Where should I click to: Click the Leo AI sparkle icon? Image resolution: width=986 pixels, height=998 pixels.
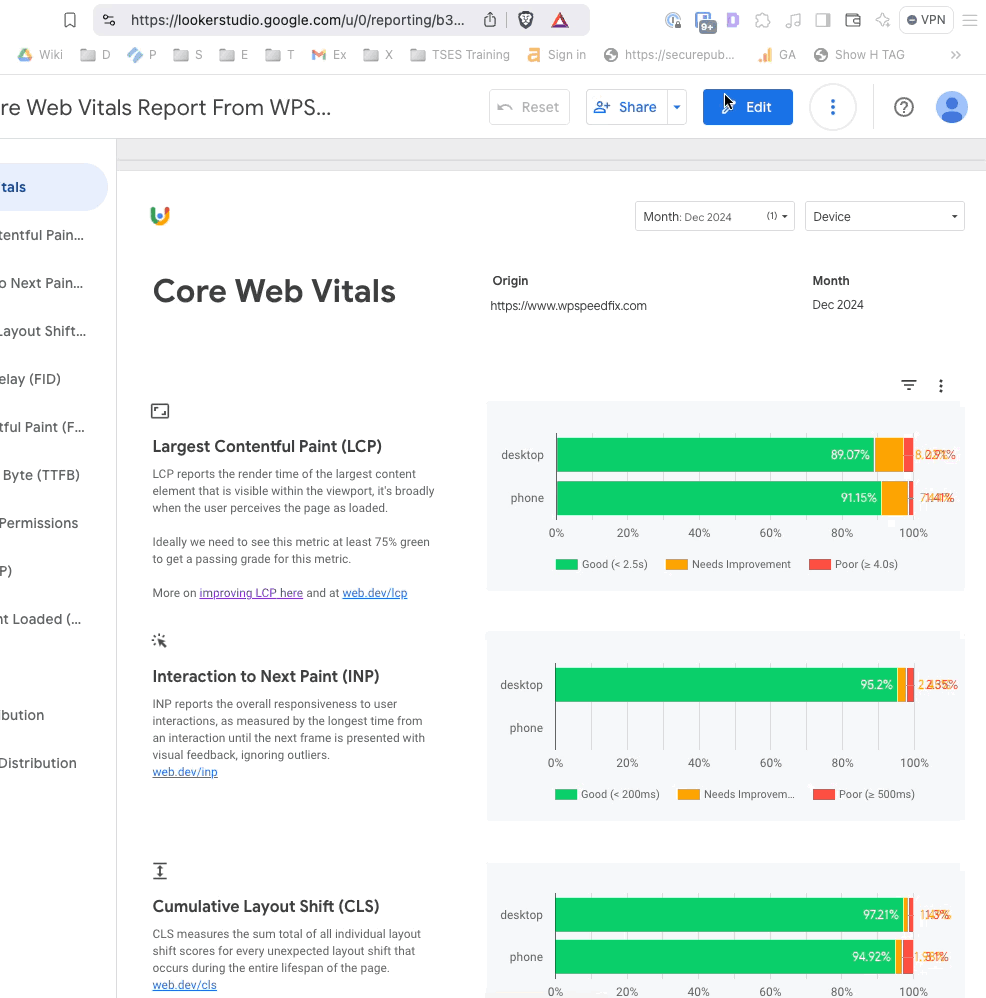[882, 20]
